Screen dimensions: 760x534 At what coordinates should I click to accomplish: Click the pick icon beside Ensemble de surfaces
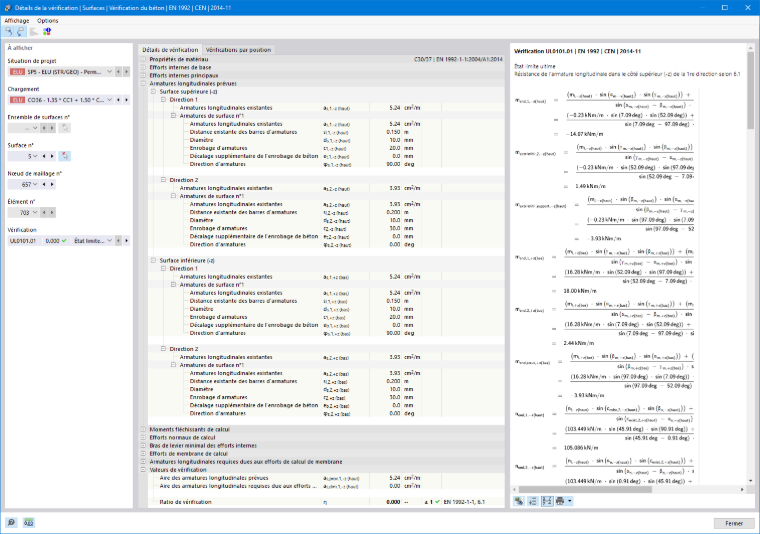tap(64, 128)
